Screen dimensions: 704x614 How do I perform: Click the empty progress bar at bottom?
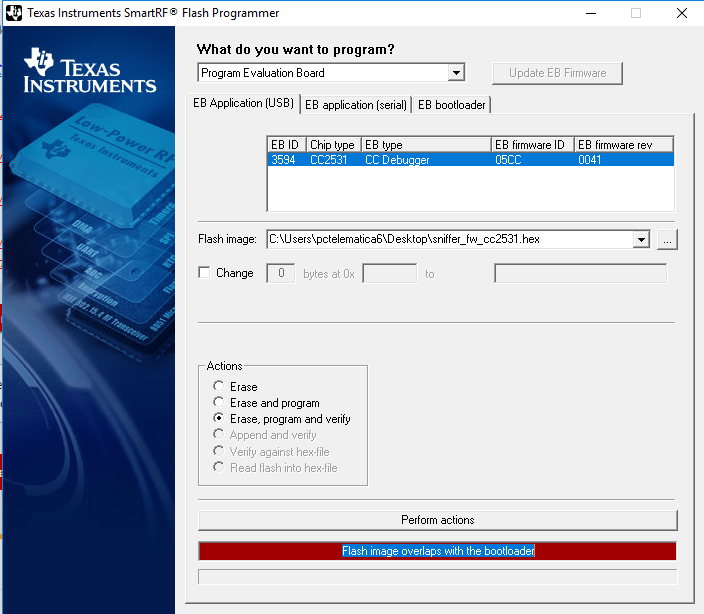[x=438, y=577]
